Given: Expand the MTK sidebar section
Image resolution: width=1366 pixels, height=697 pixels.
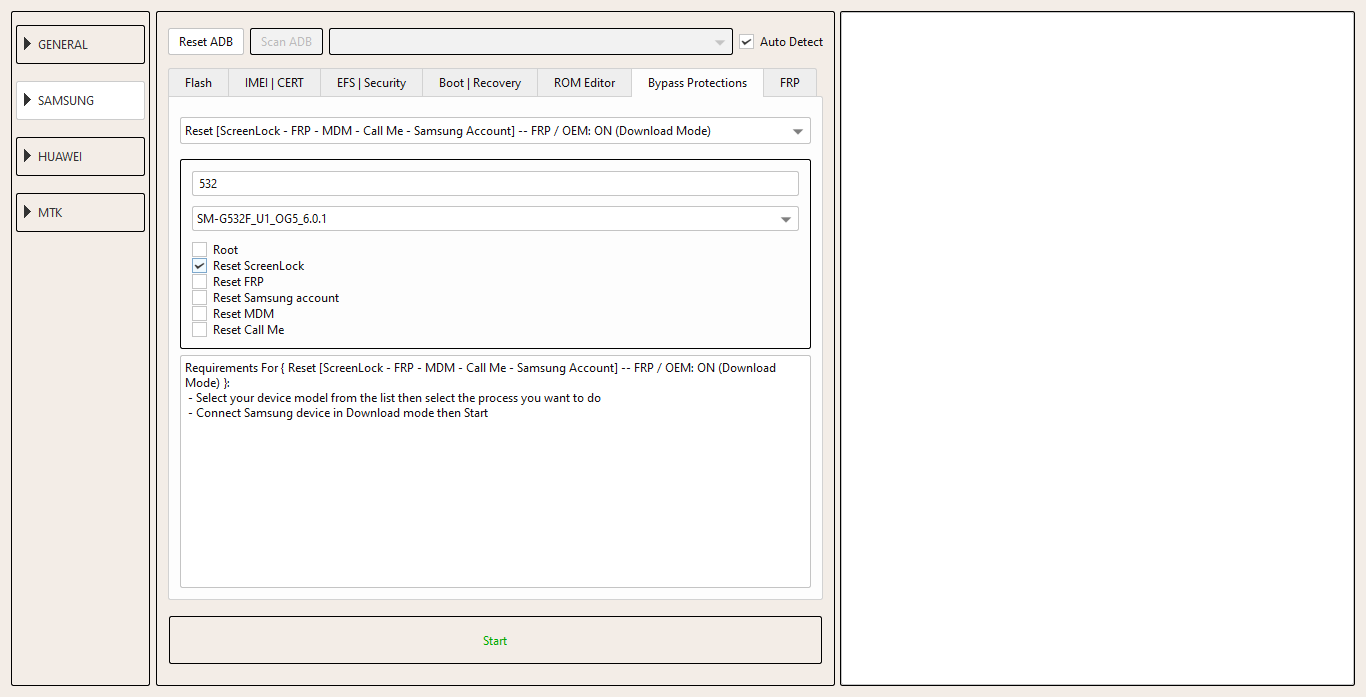Looking at the screenshot, I should point(80,212).
